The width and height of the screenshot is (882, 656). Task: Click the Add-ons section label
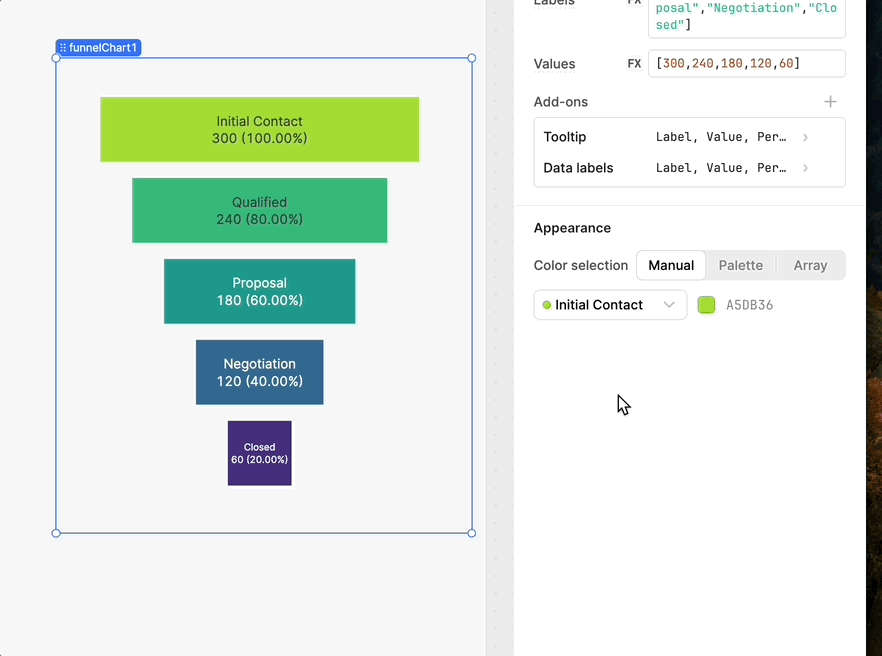tap(561, 102)
